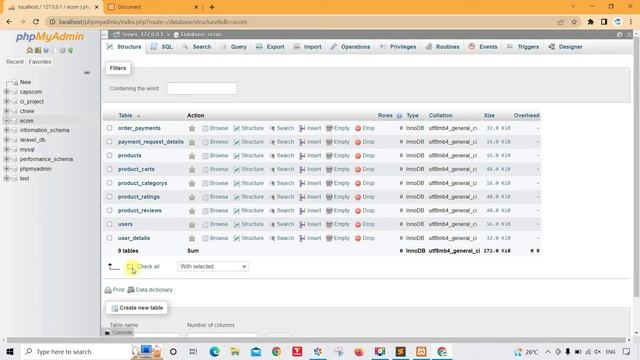
Task: Open the Import tab
Action: 308,47
